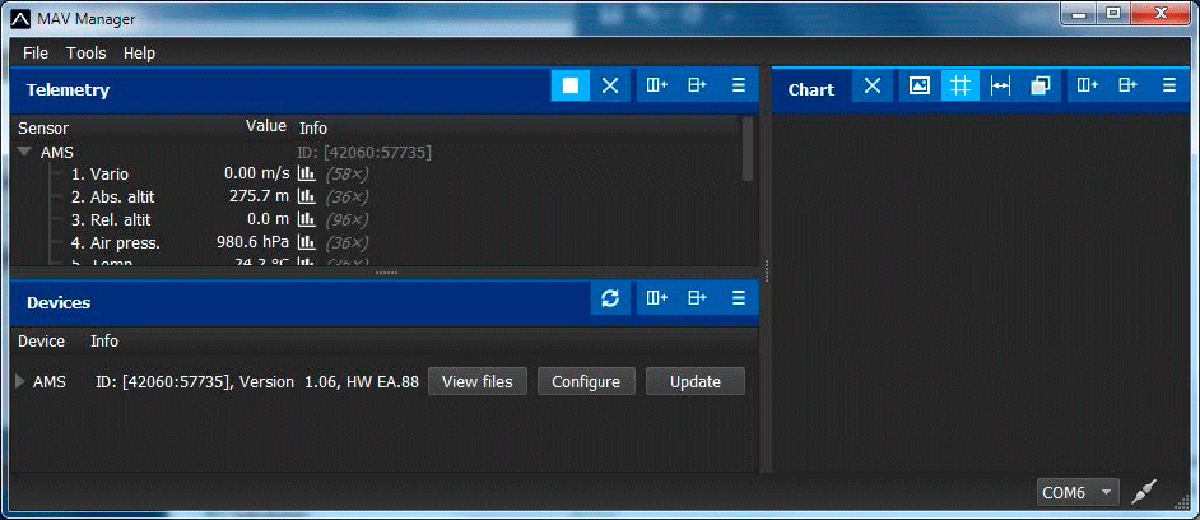Stop telemetry recording with the square button
Screen dimensions: 1200x520
click(x=570, y=86)
